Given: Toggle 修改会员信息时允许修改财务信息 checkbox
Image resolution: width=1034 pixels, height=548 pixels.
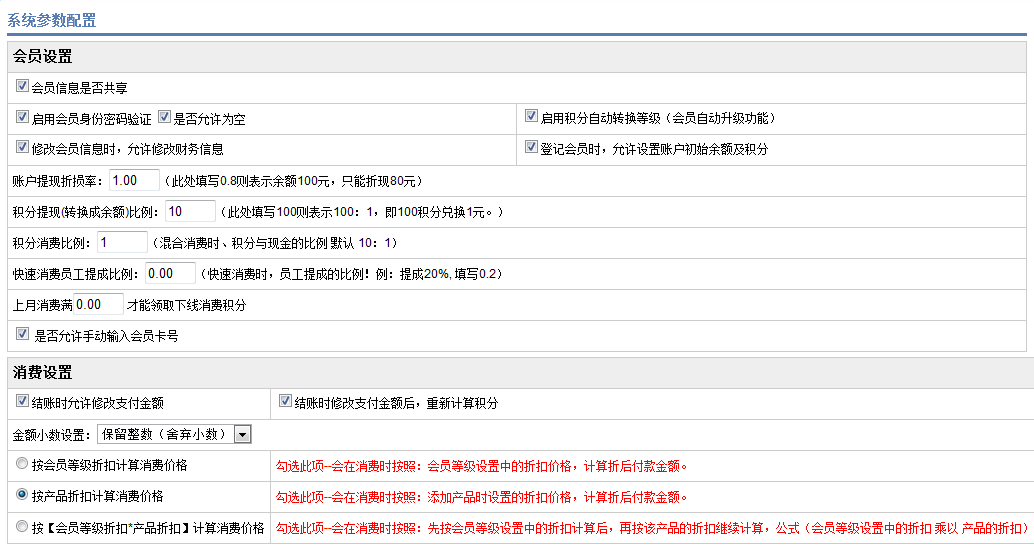Looking at the screenshot, I should tap(23, 147).
